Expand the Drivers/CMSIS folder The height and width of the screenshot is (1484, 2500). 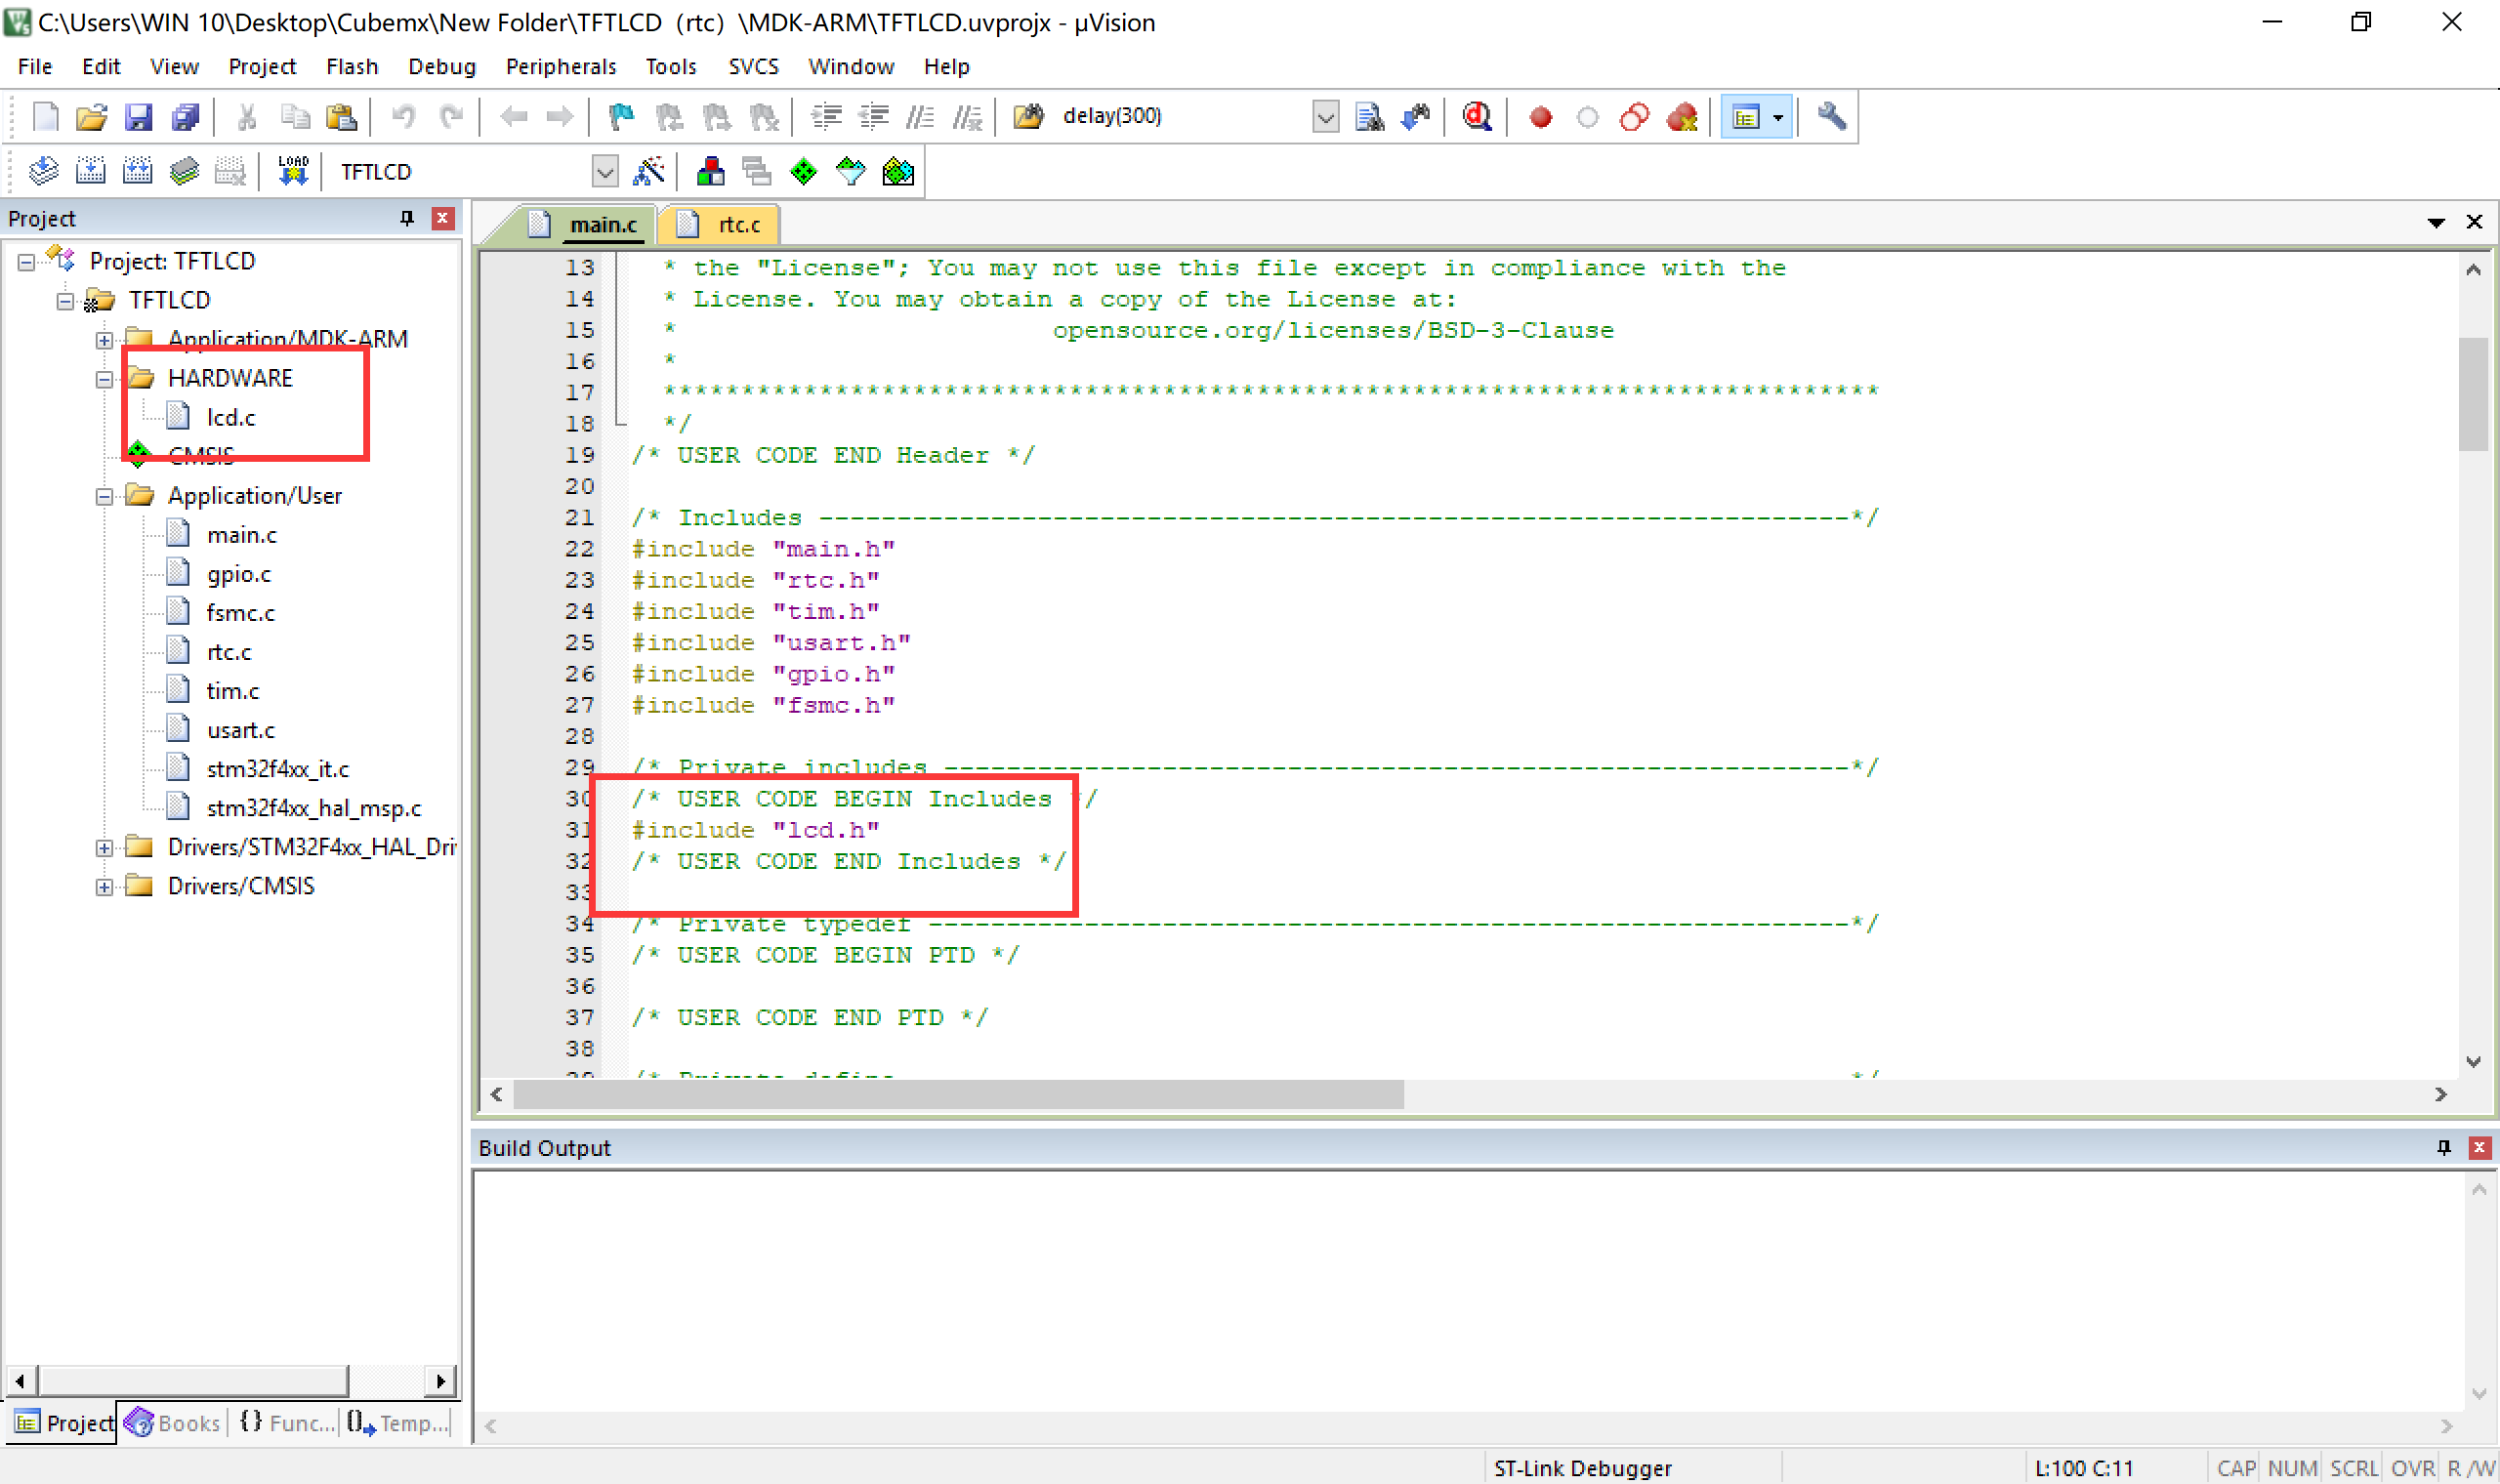coord(104,886)
